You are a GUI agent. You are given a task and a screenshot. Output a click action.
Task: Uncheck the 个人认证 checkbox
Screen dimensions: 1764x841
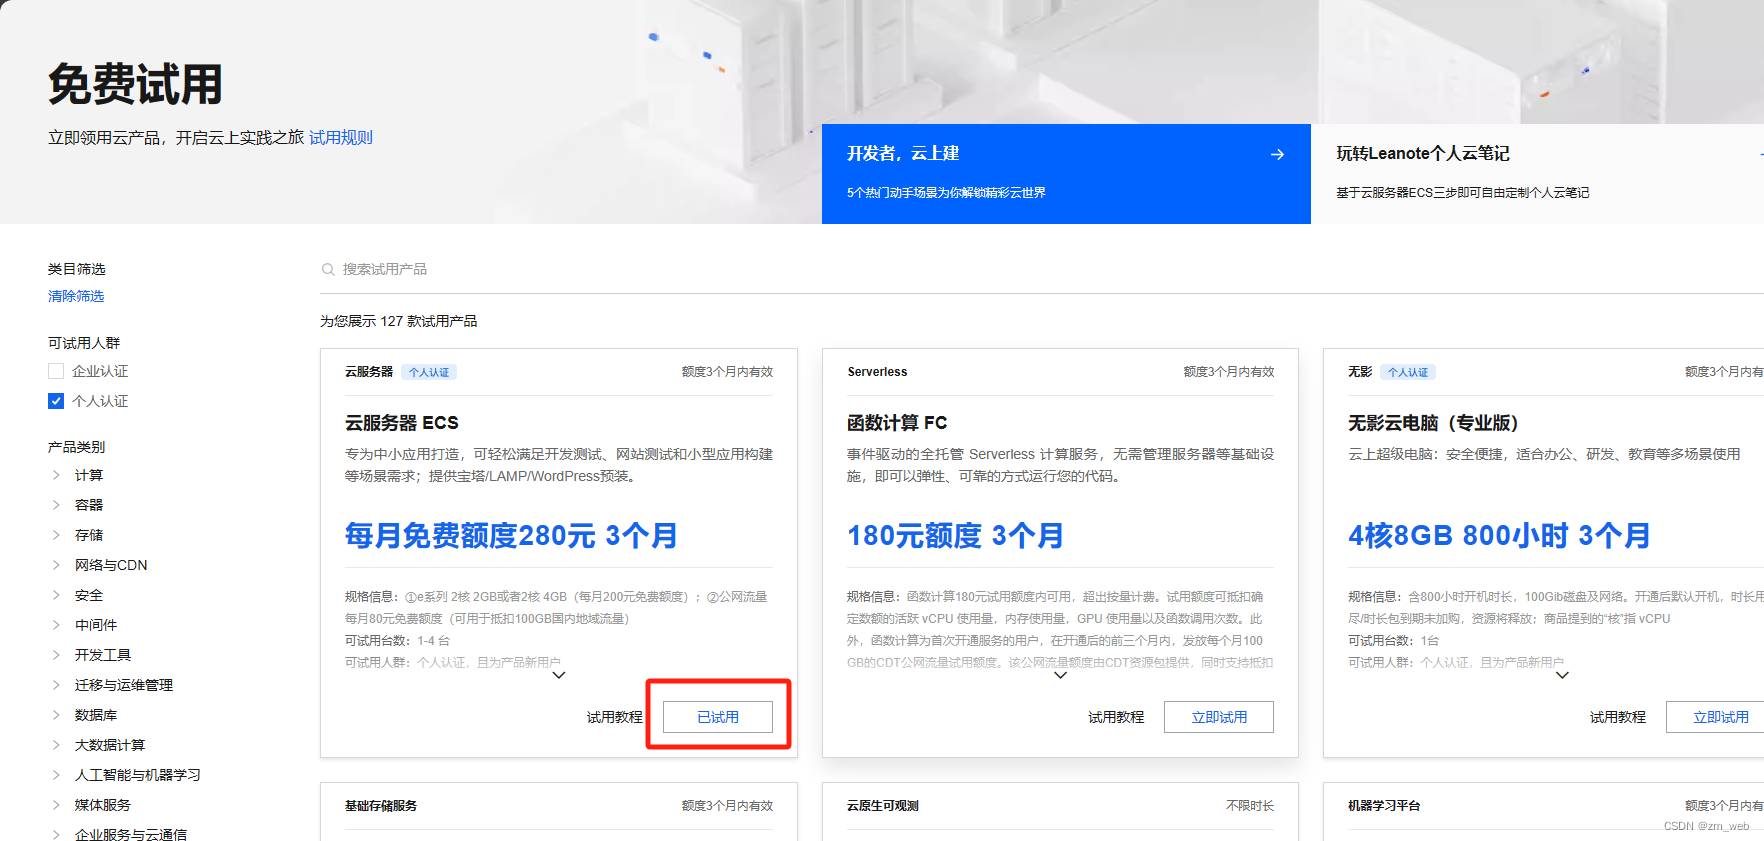coord(56,401)
